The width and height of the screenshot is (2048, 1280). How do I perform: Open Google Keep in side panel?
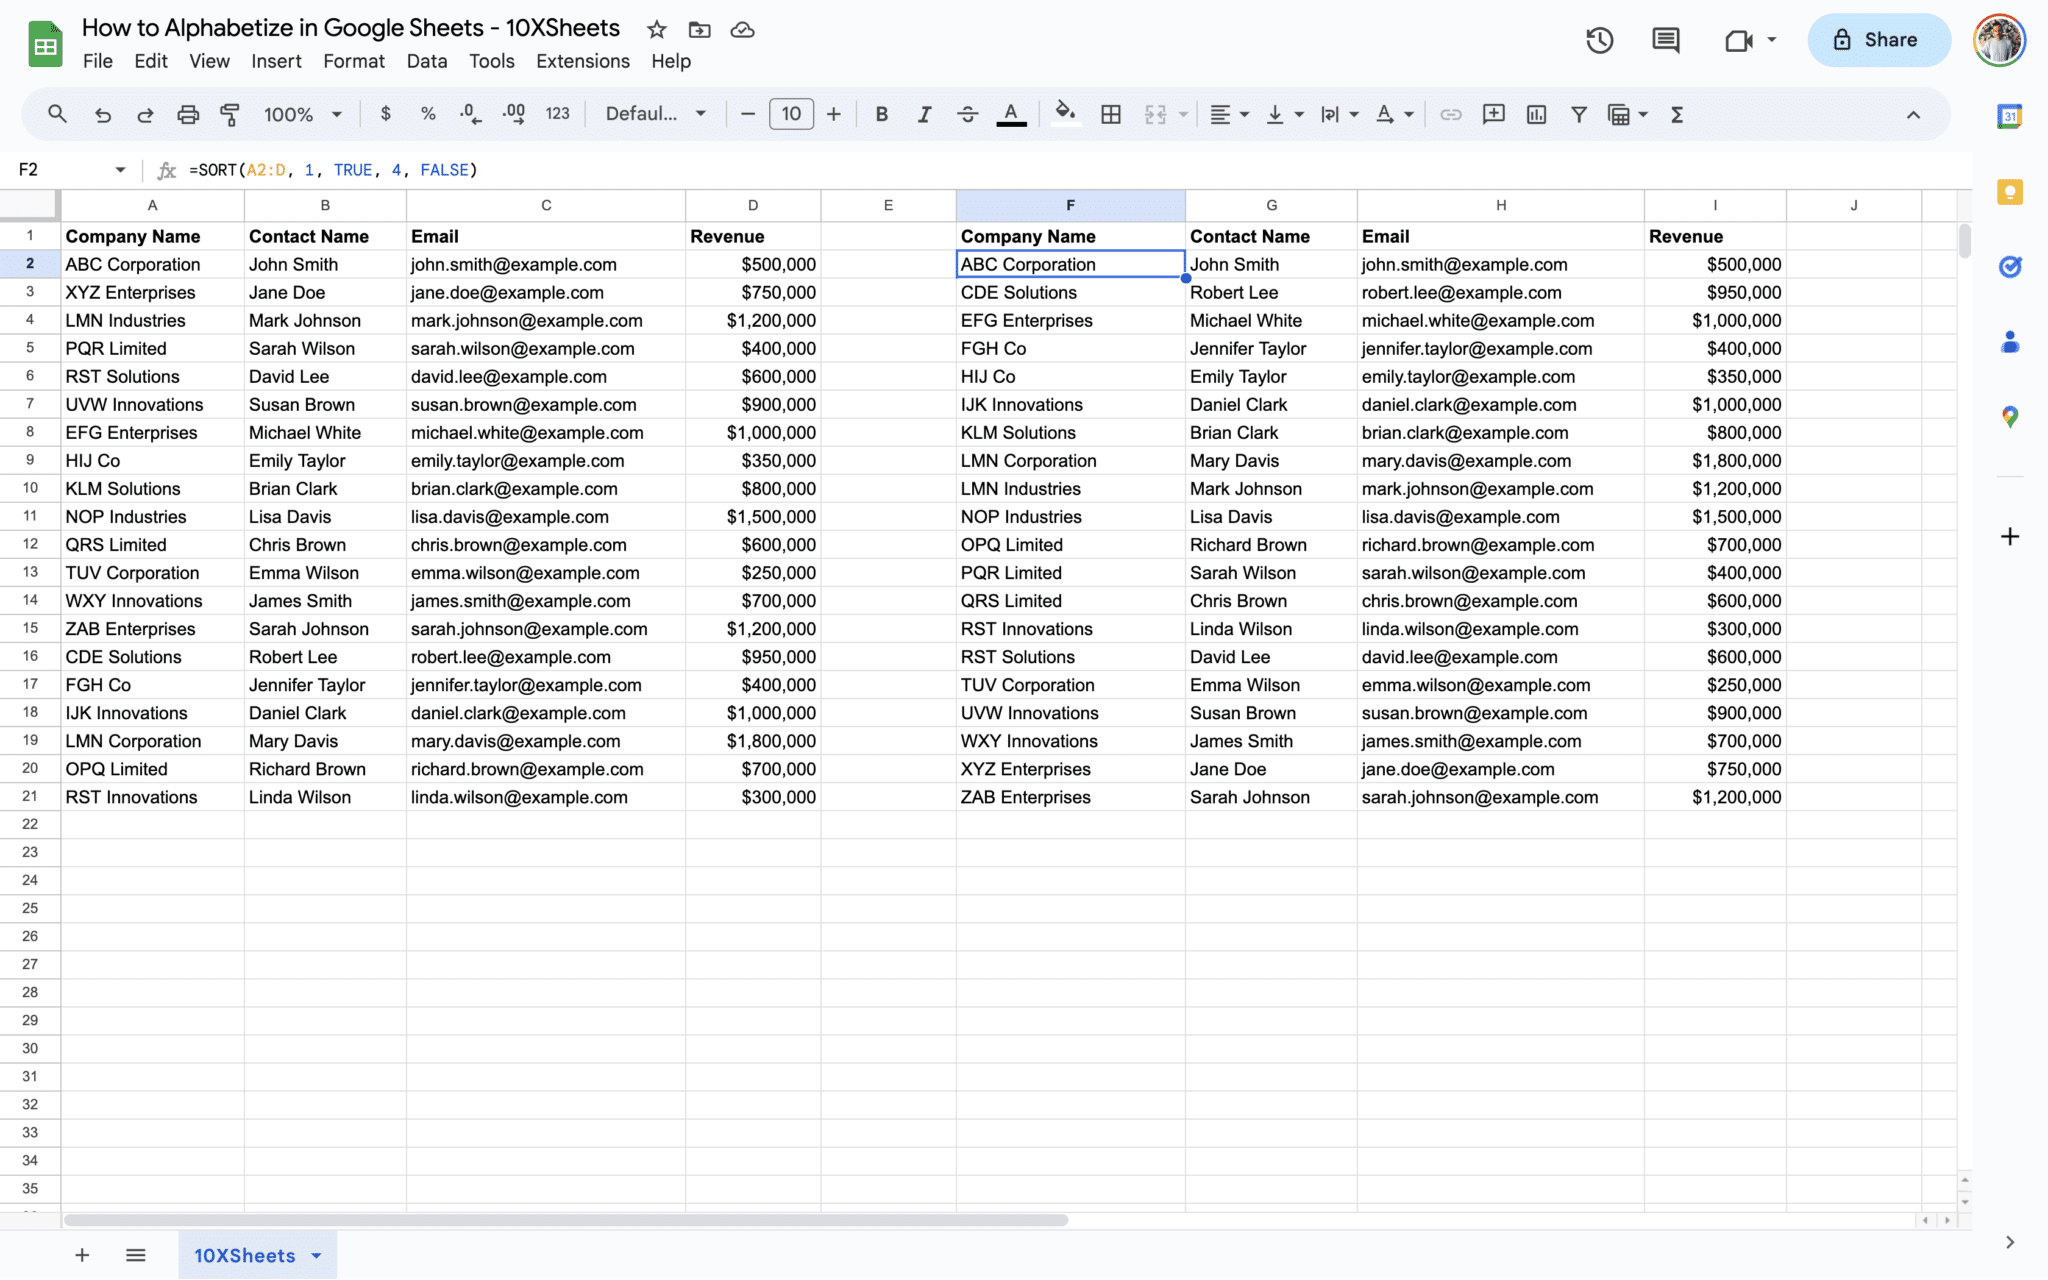[x=2009, y=192]
